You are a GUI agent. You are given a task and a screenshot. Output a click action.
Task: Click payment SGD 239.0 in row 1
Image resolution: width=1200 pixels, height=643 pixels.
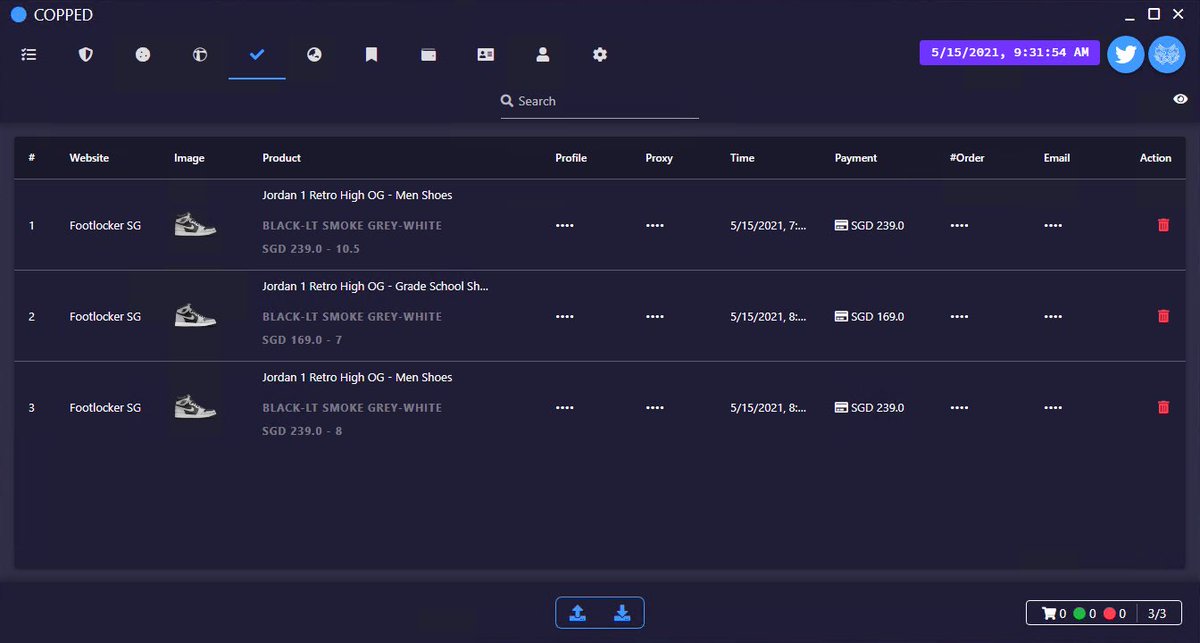(869, 225)
